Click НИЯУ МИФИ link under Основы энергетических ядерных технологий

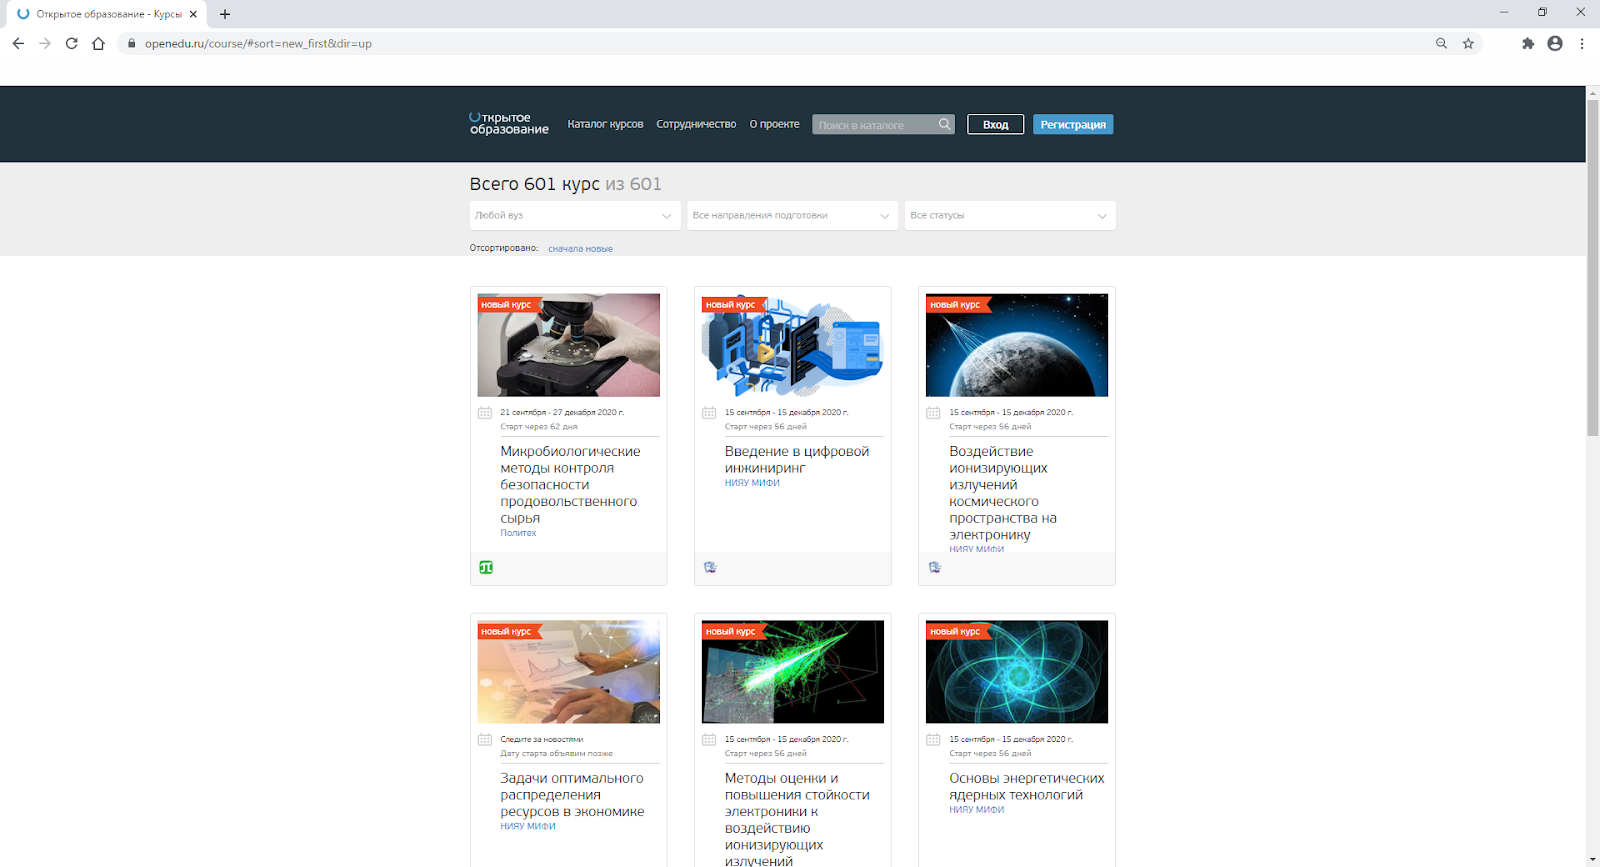[977, 810]
